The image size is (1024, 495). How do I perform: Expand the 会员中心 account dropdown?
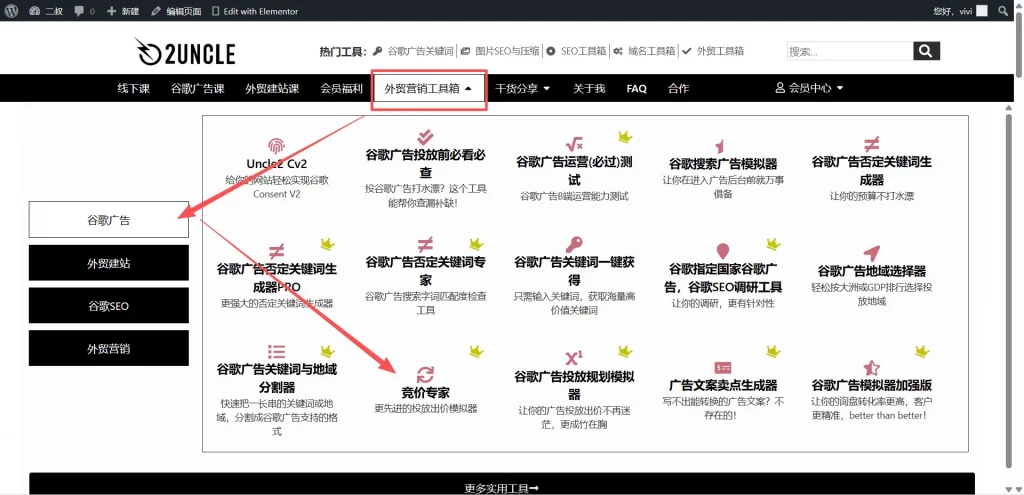[809, 89]
